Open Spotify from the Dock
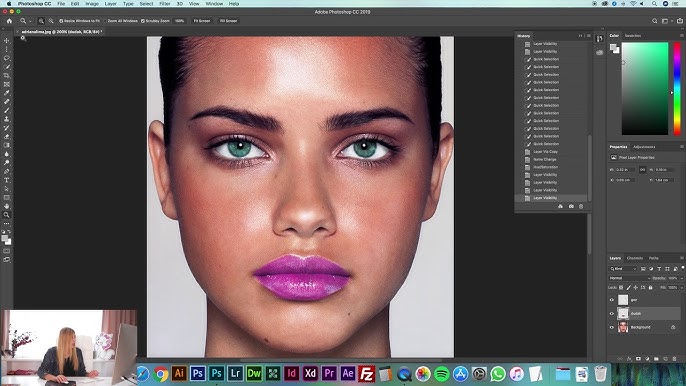The image size is (686, 386). [442, 373]
